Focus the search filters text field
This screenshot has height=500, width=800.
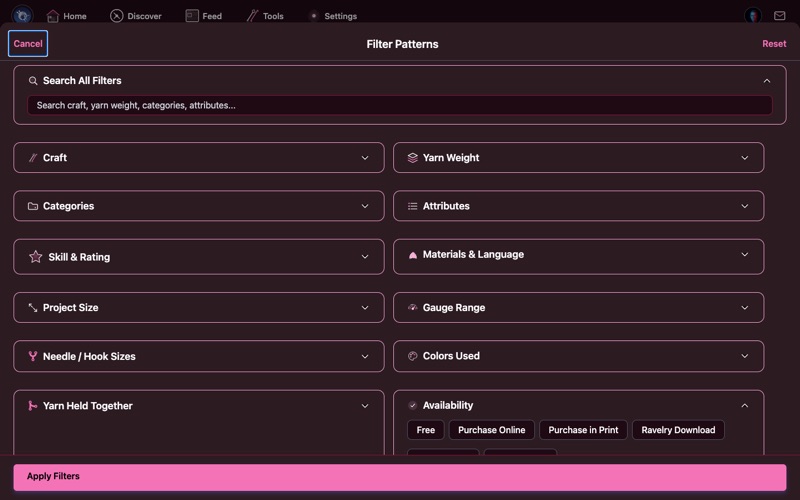click(x=400, y=106)
